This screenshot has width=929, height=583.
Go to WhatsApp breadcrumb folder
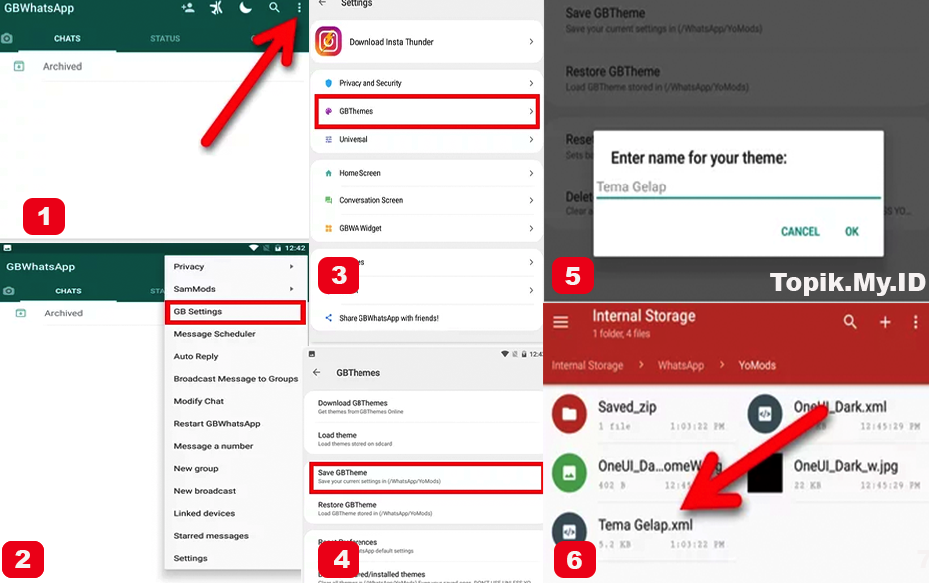point(681,366)
